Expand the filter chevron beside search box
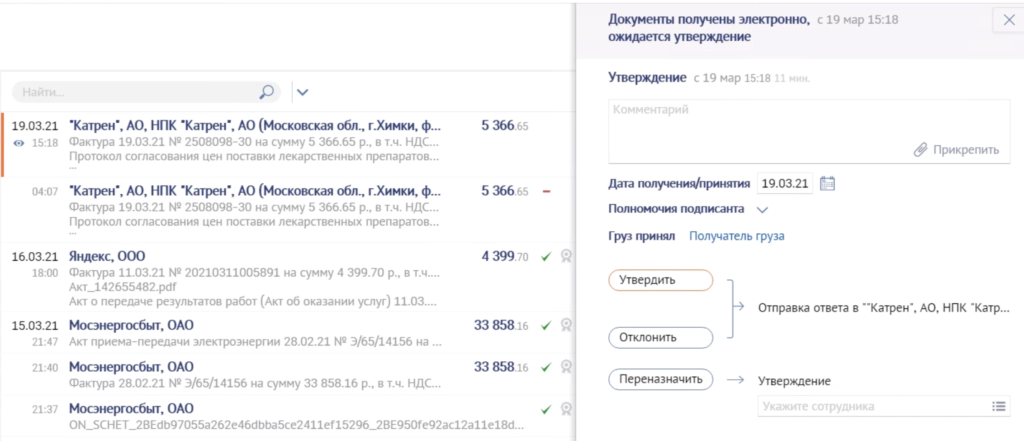Viewport: 1024px width, 441px height. [303, 92]
